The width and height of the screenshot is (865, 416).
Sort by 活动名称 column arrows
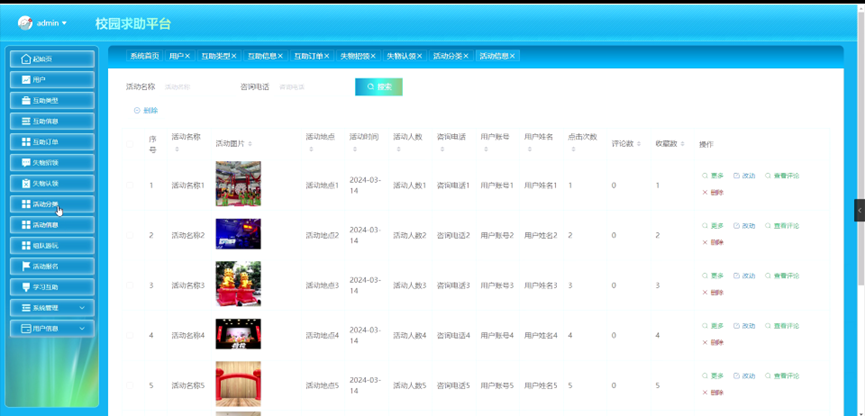point(177,149)
